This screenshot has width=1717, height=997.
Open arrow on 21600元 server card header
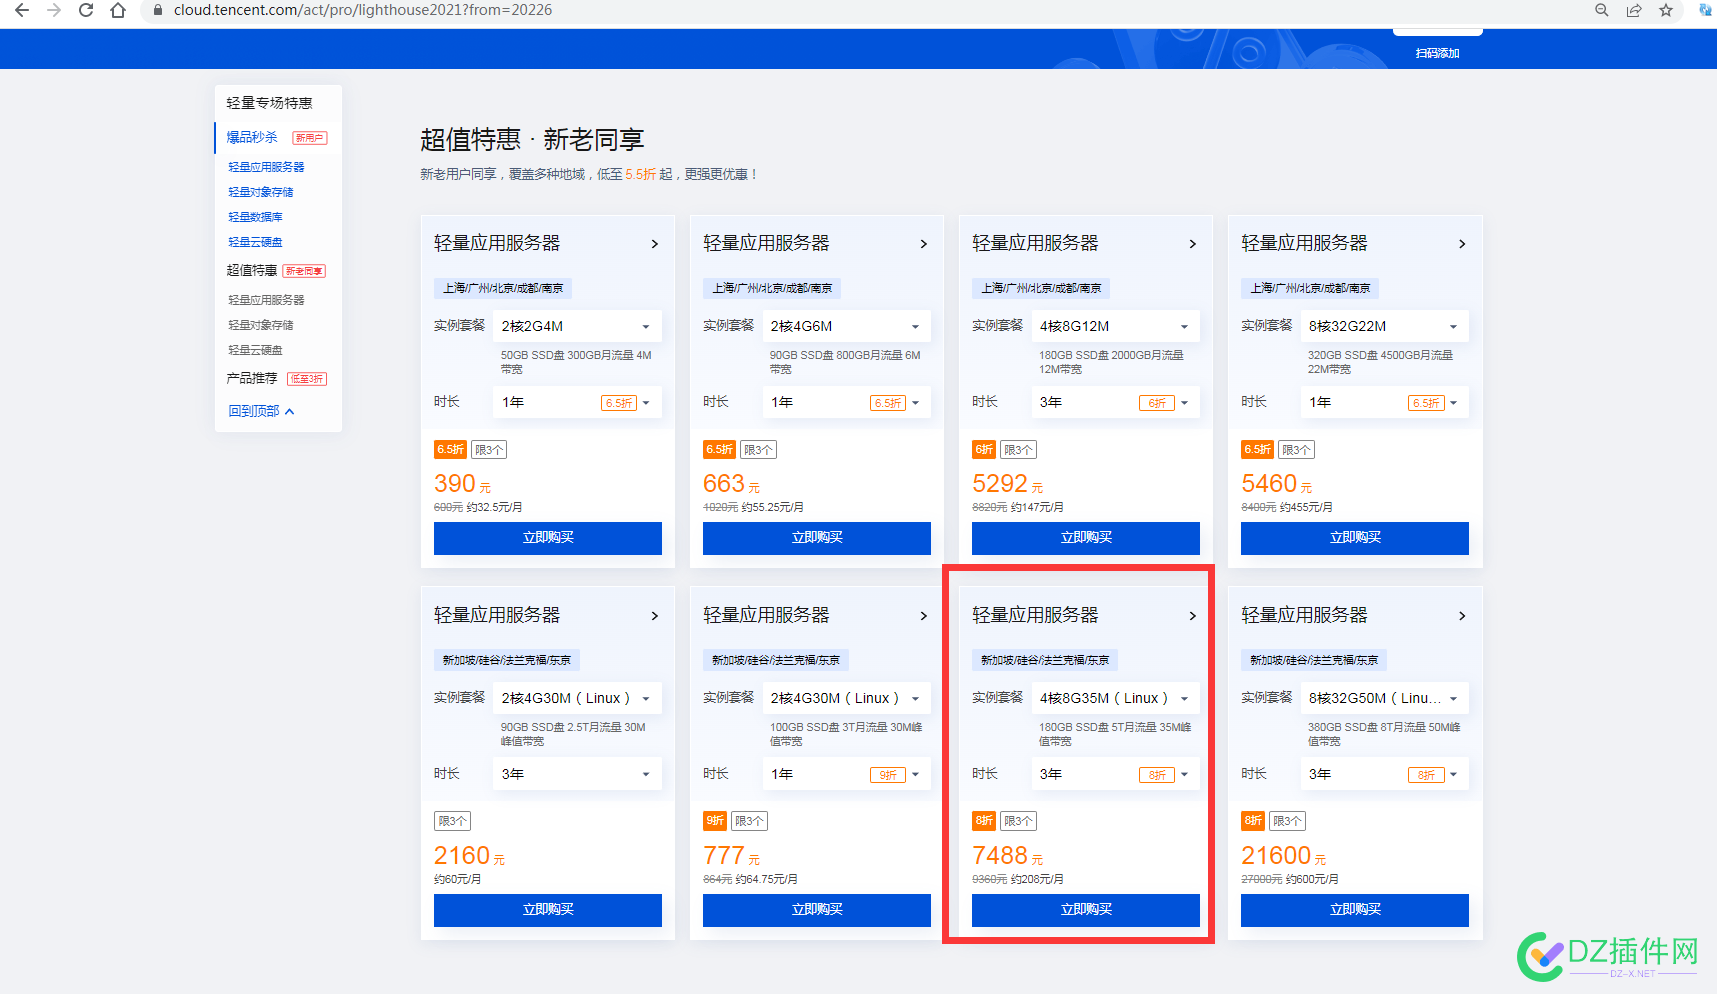tap(1462, 616)
